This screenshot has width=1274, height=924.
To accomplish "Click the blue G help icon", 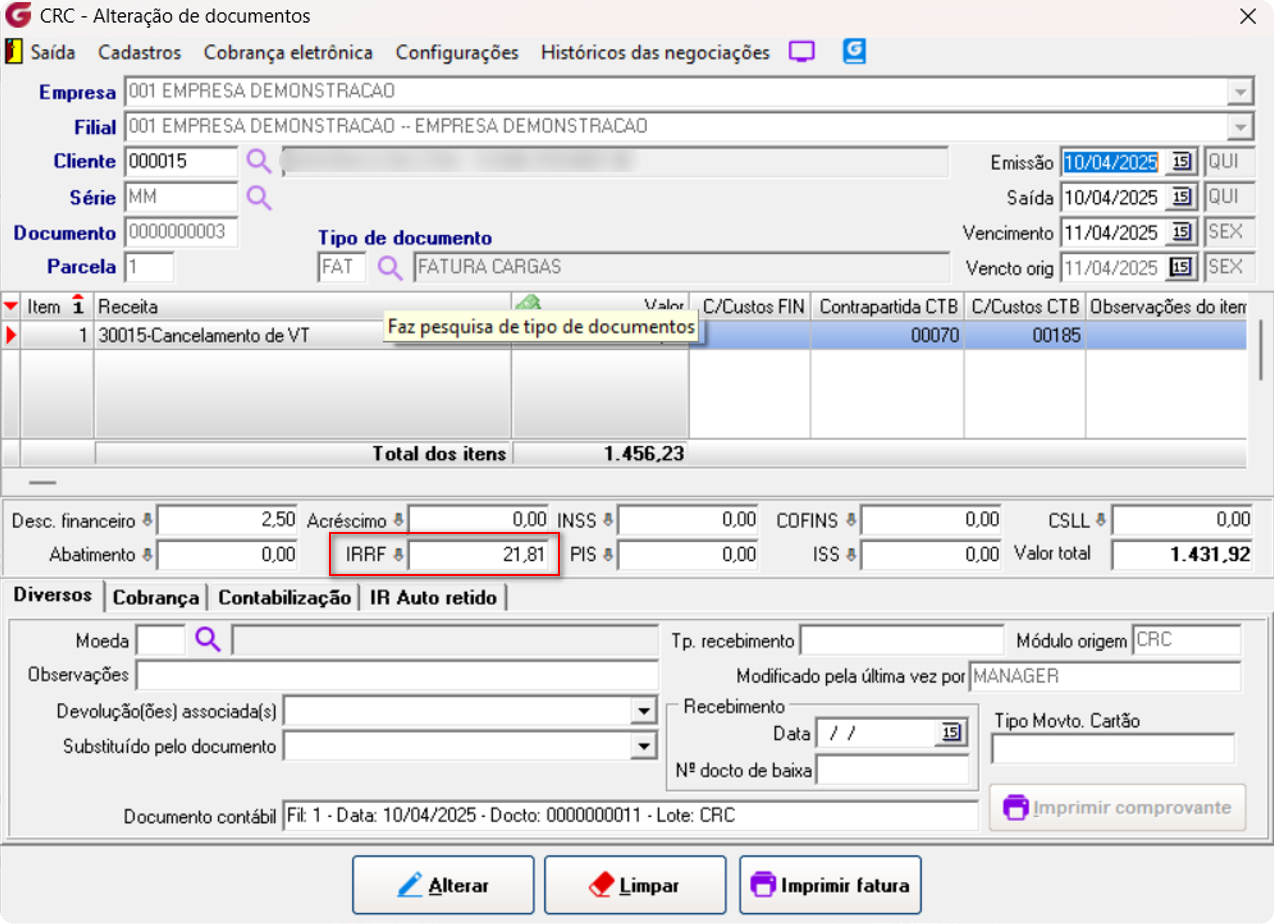I will pyautogui.click(x=854, y=52).
